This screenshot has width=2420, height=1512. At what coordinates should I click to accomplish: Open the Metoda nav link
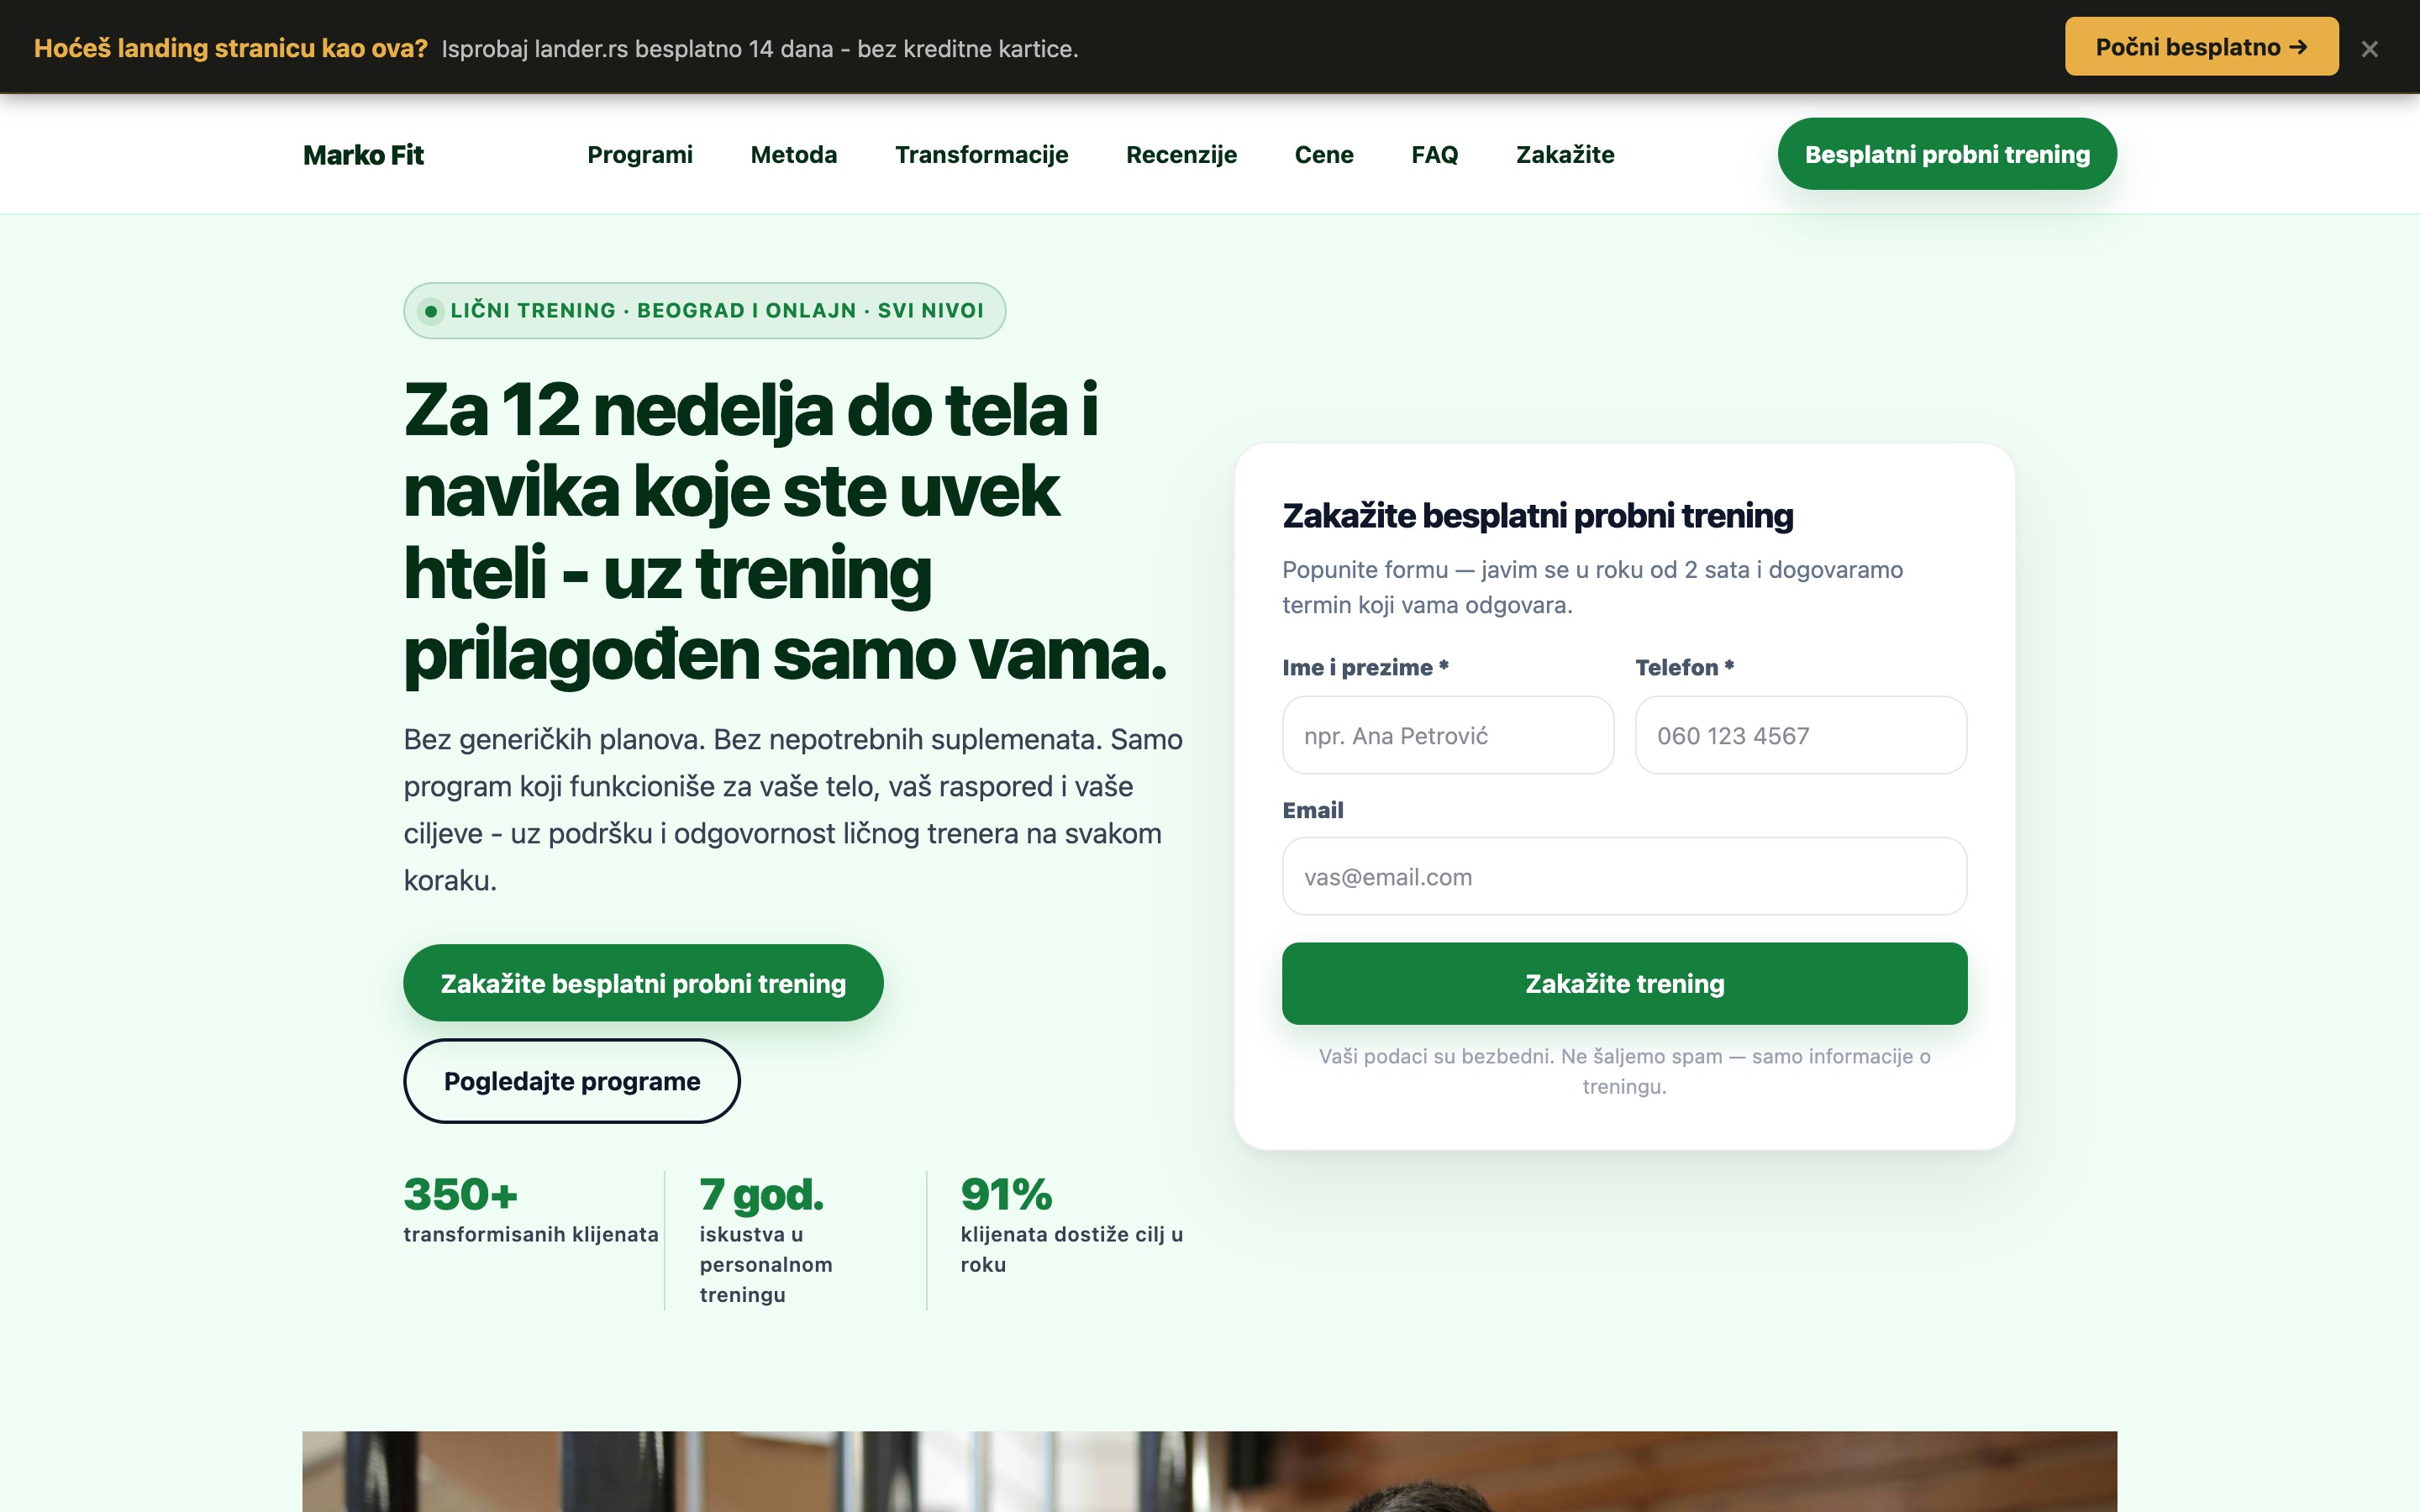coord(794,154)
